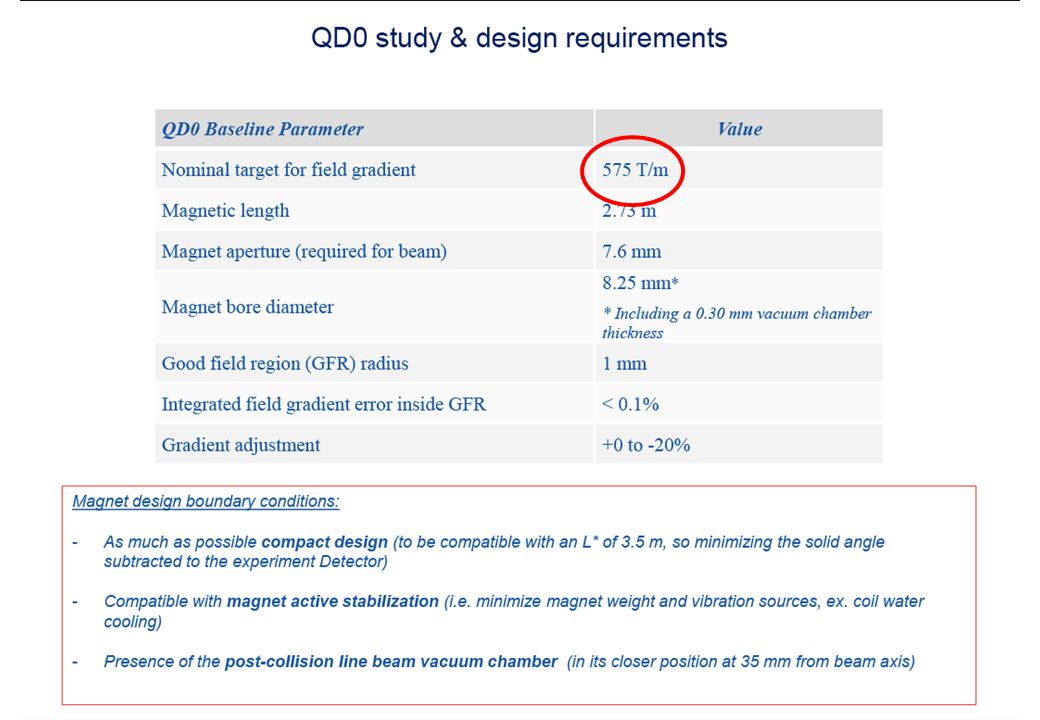Click the 'cooling)' continuation line
The height and width of the screenshot is (720, 1040).
(x=133, y=622)
